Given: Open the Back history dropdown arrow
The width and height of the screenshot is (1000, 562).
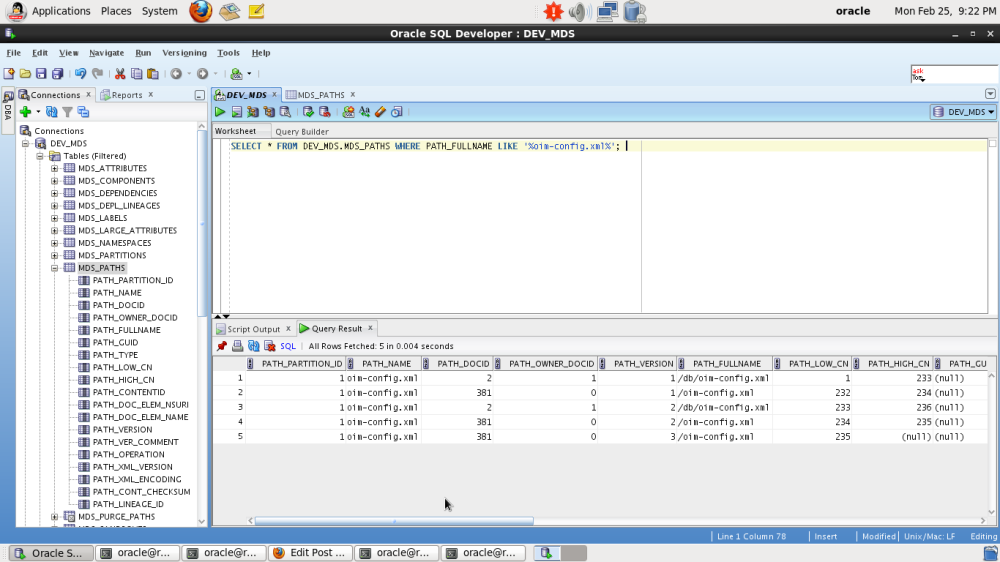Looking at the screenshot, I should click(x=189, y=74).
